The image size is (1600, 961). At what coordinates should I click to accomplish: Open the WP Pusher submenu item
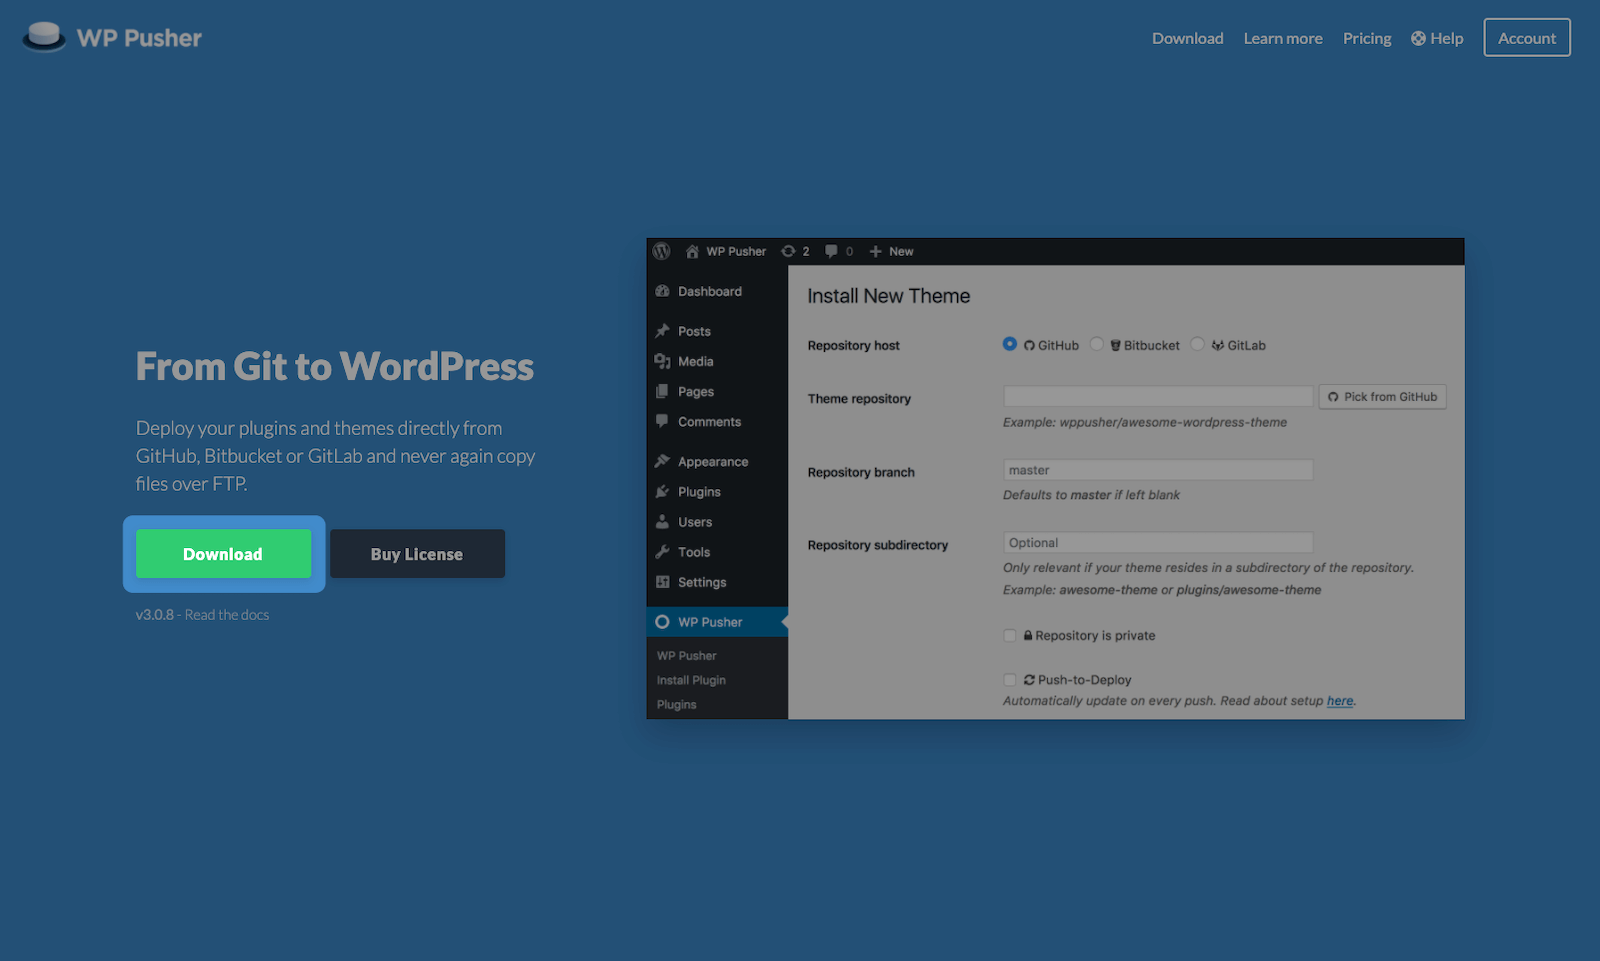(686, 656)
